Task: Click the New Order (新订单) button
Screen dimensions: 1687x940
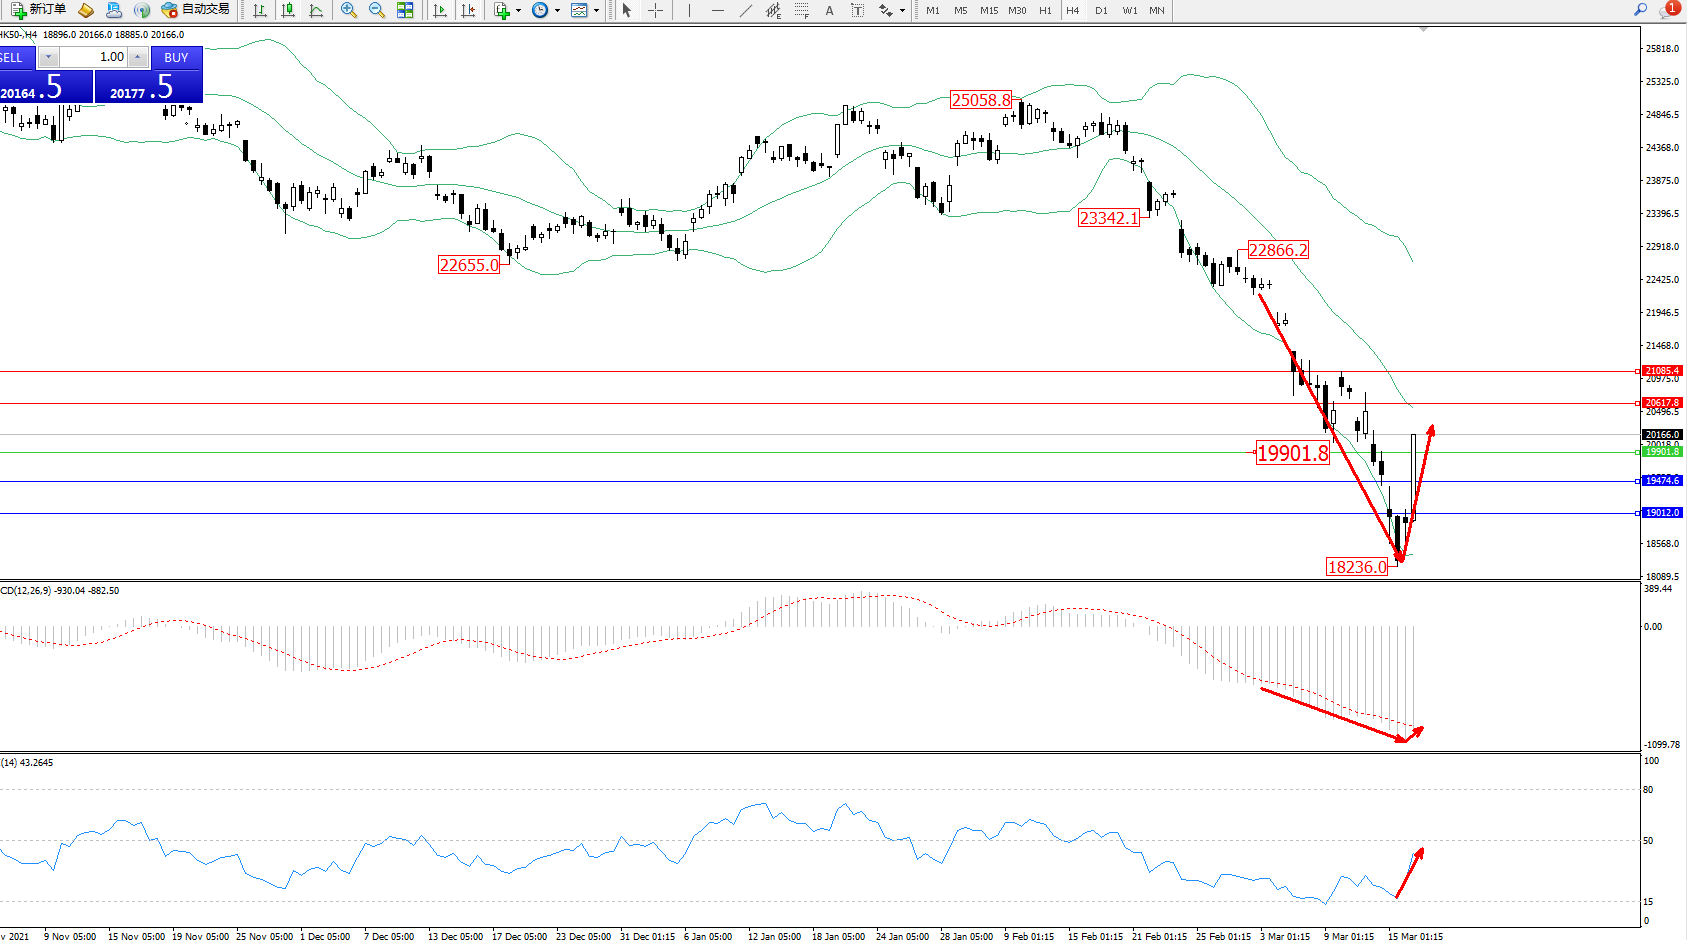Action: click(38, 10)
